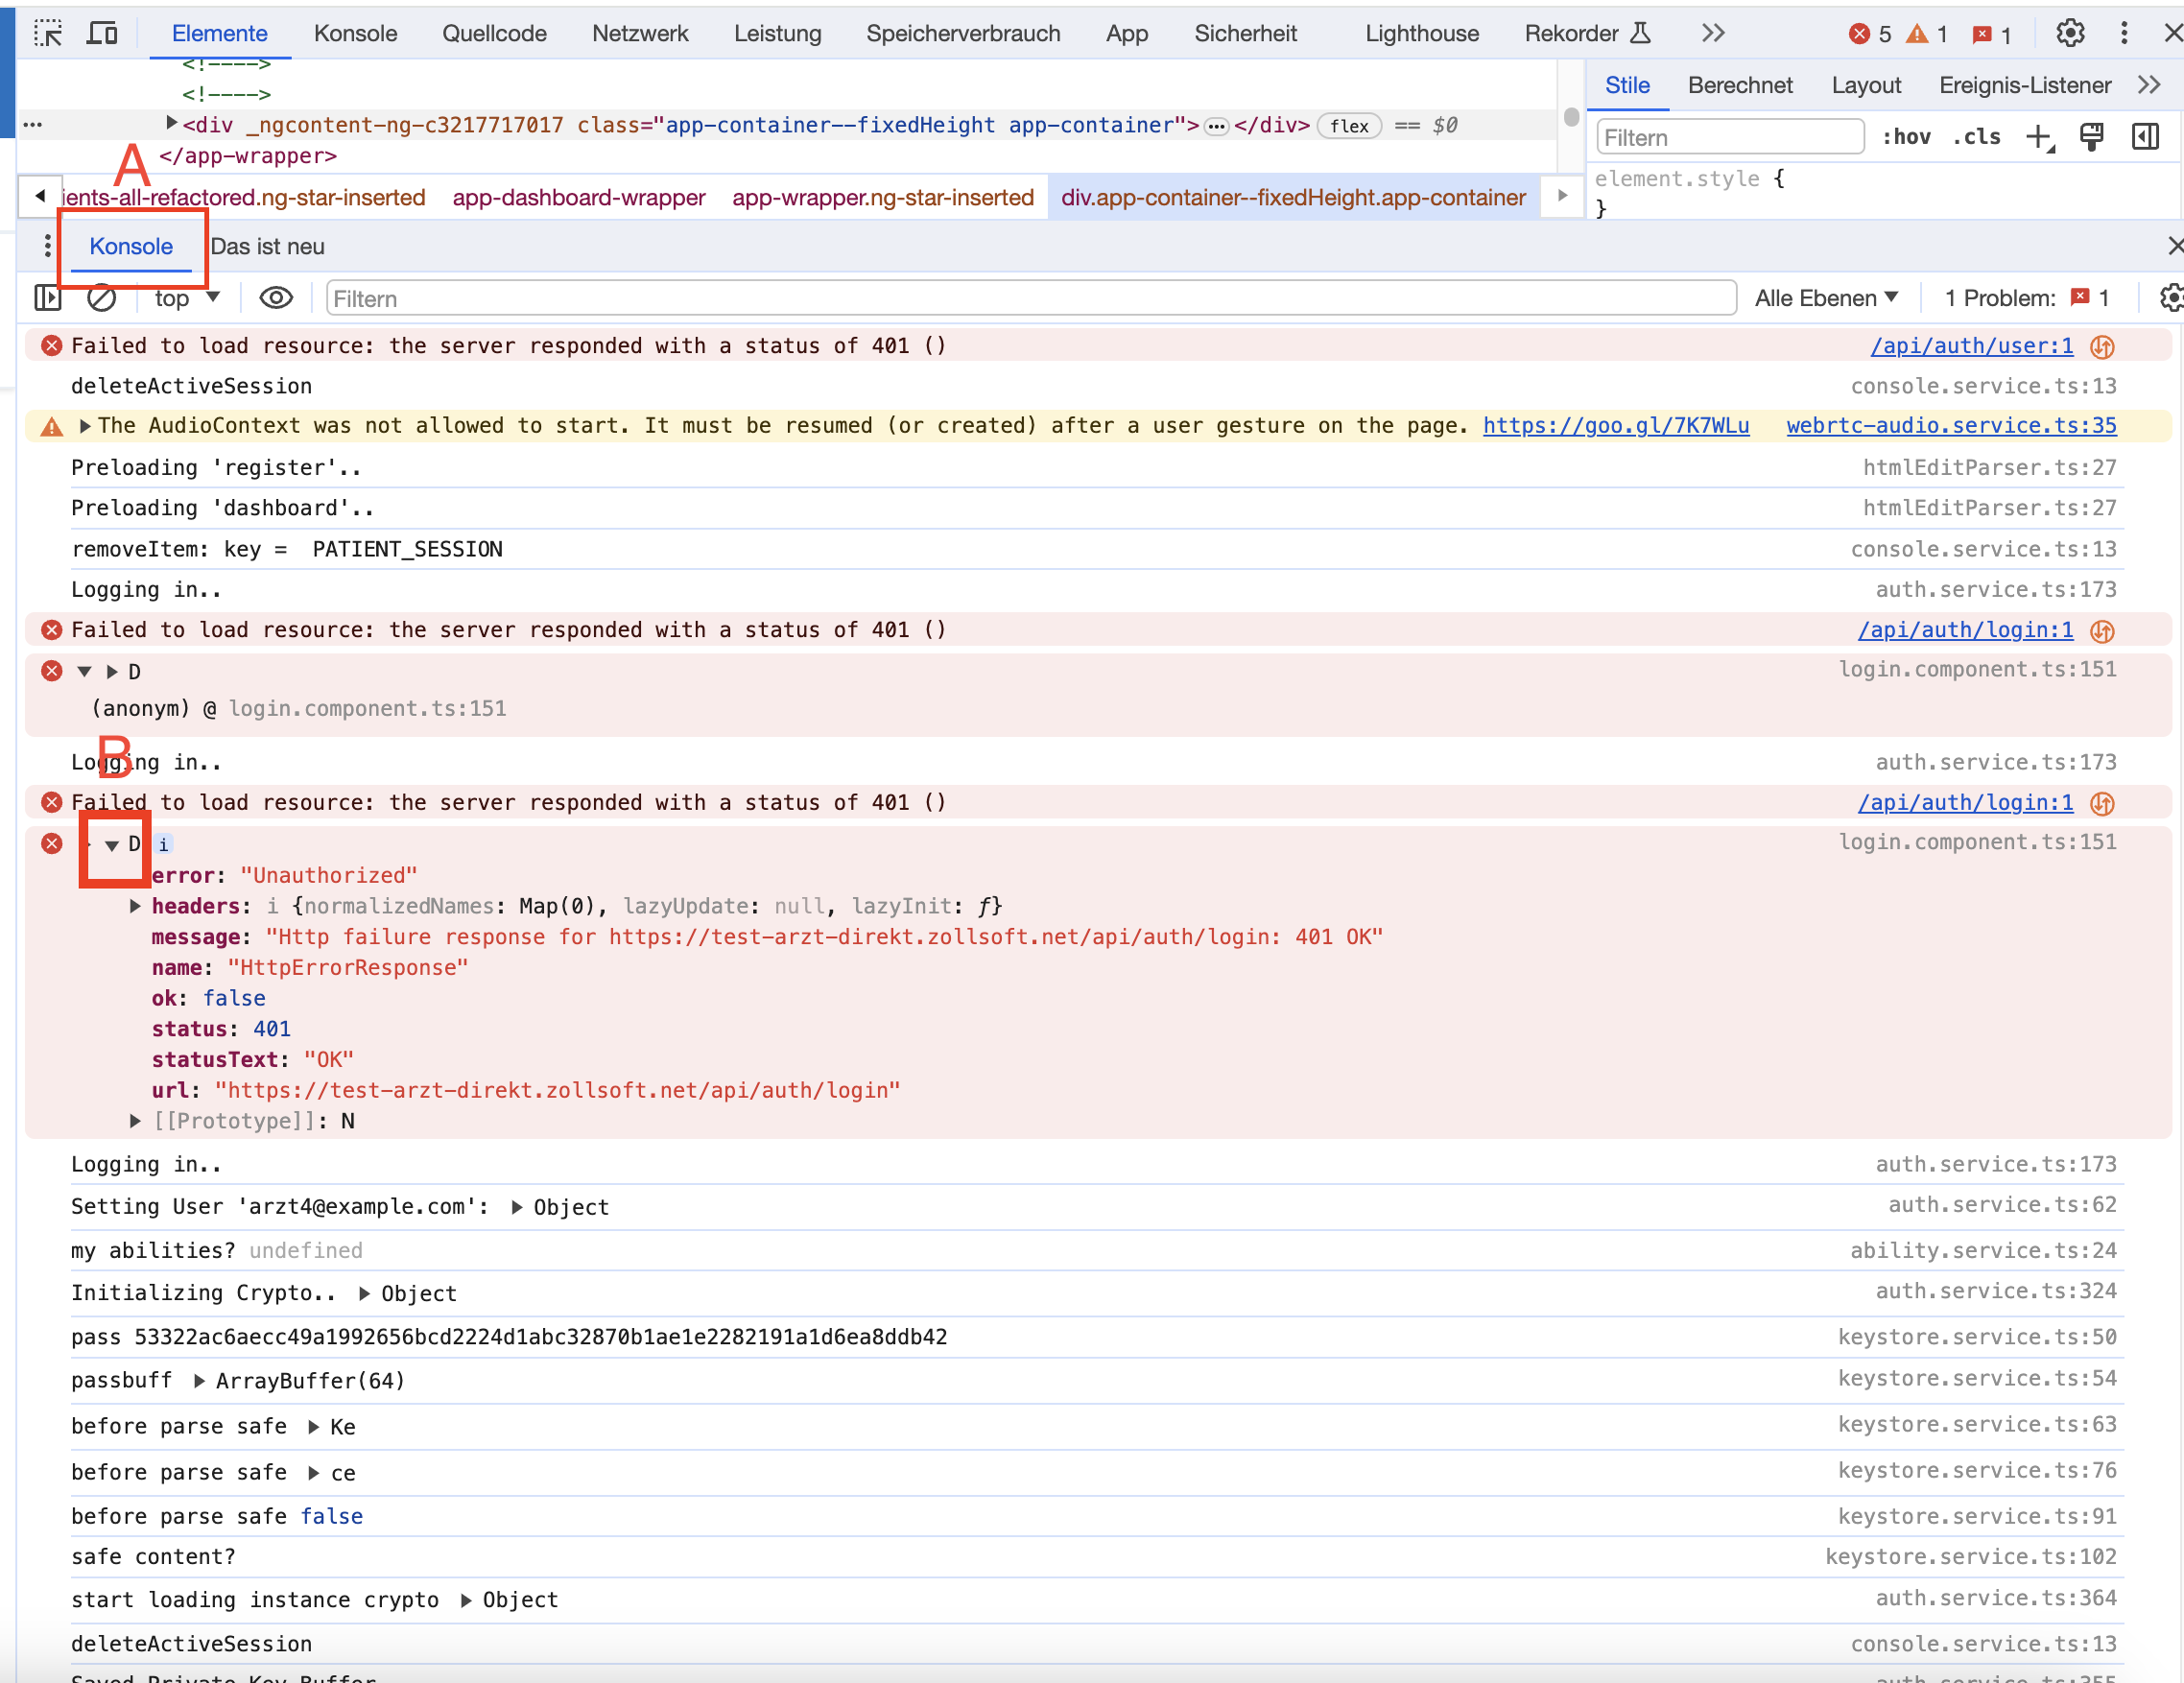Open the Das ist neu drawer tab
The image size is (2184, 1683).
[x=267, y=246]
